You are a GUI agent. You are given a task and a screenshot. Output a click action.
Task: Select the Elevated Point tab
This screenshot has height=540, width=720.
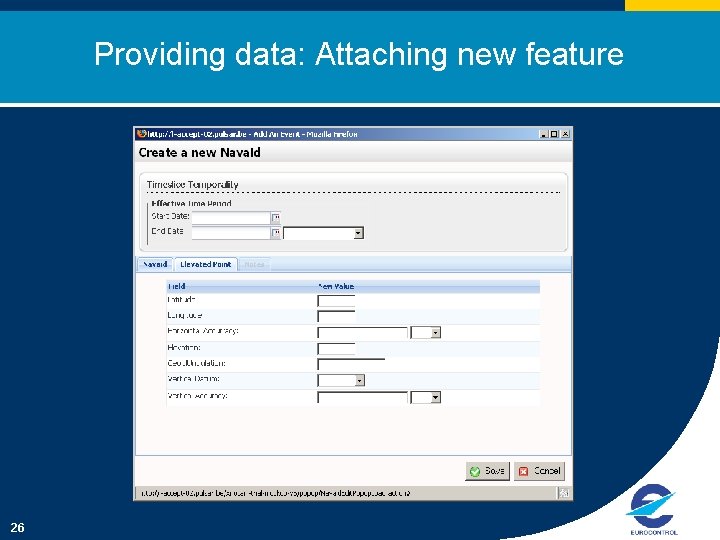coord(206,264)
